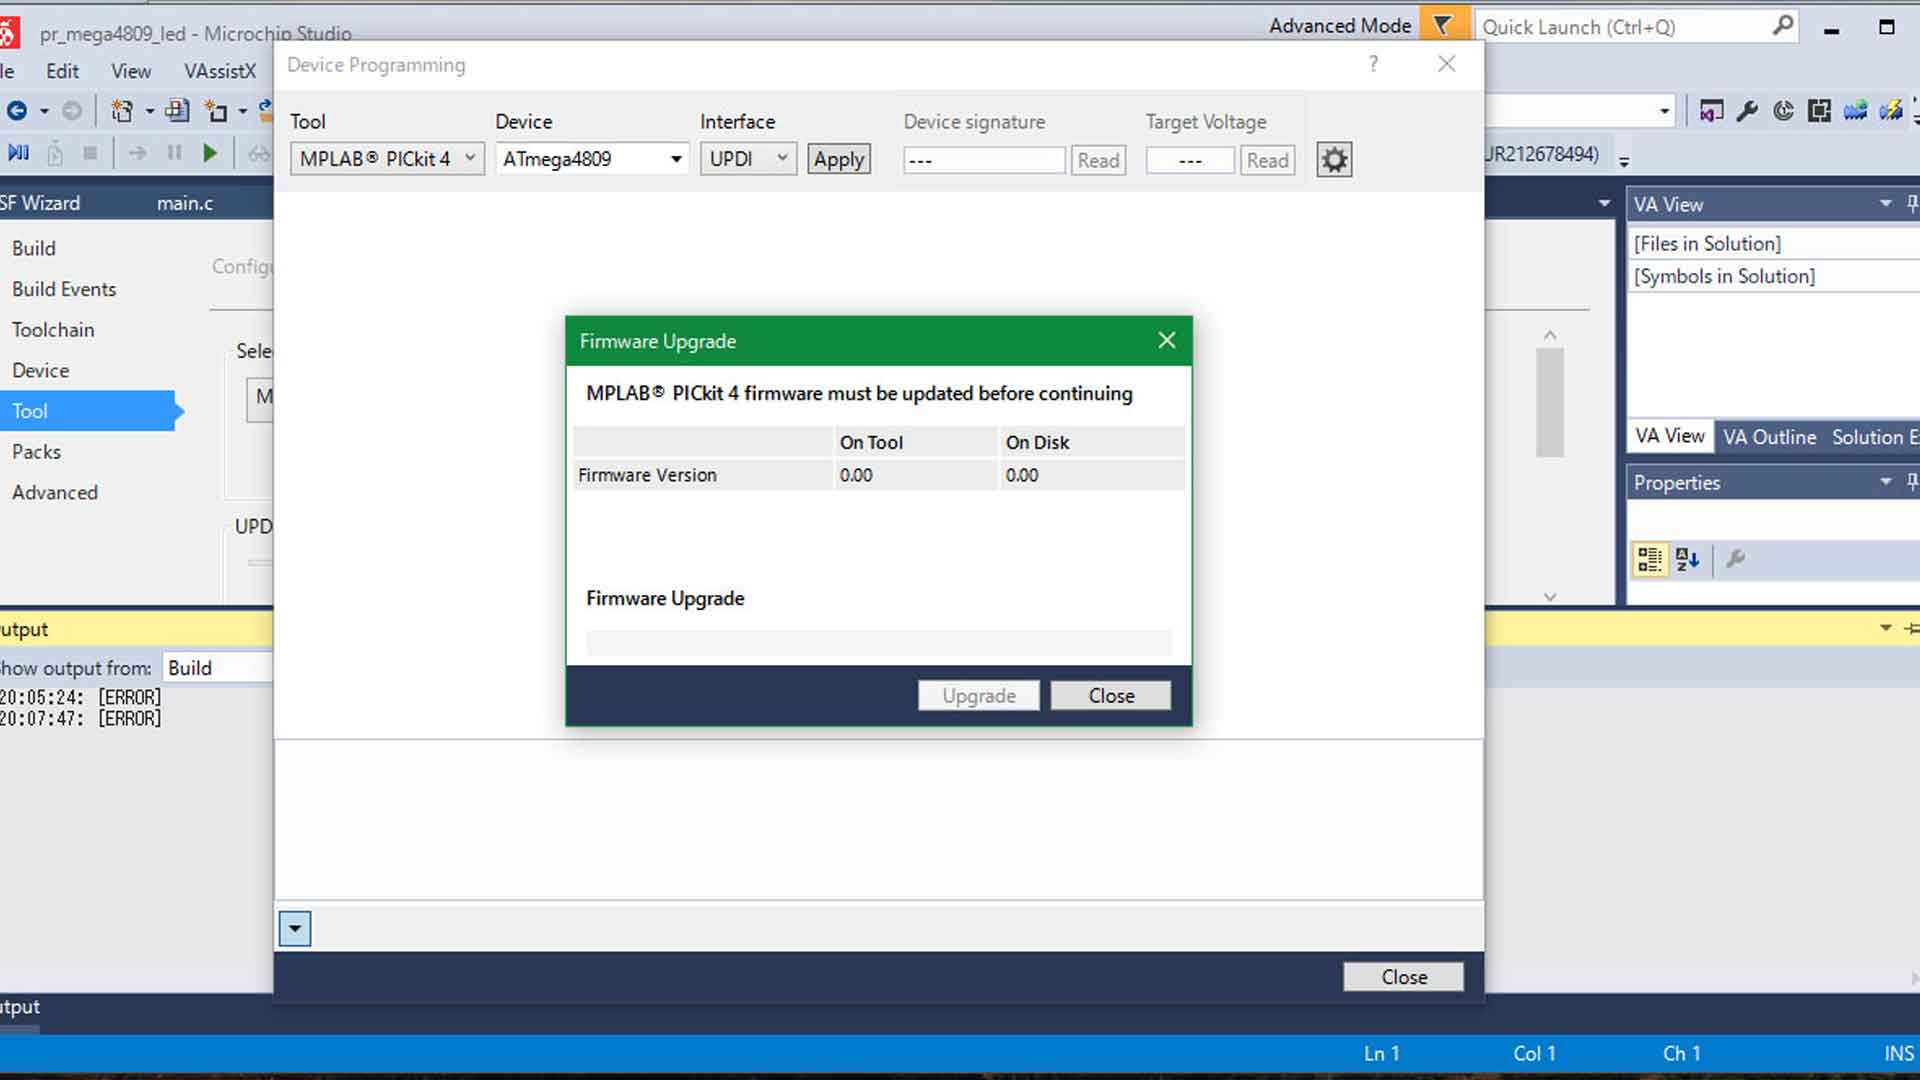The height and width of the screenshot is (1080, 1920).
Task: Click Read button beside Device signature
Action: coord(1098,160)
